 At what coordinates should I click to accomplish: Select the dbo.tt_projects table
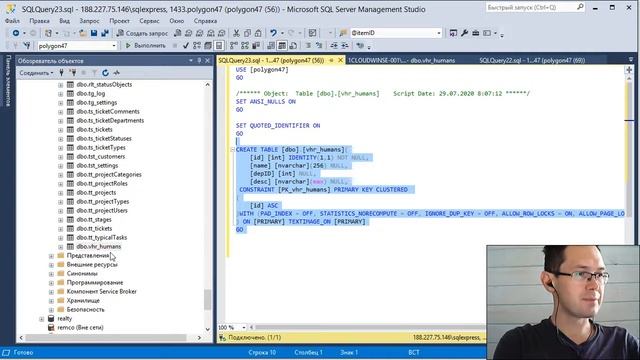point(96,193)
